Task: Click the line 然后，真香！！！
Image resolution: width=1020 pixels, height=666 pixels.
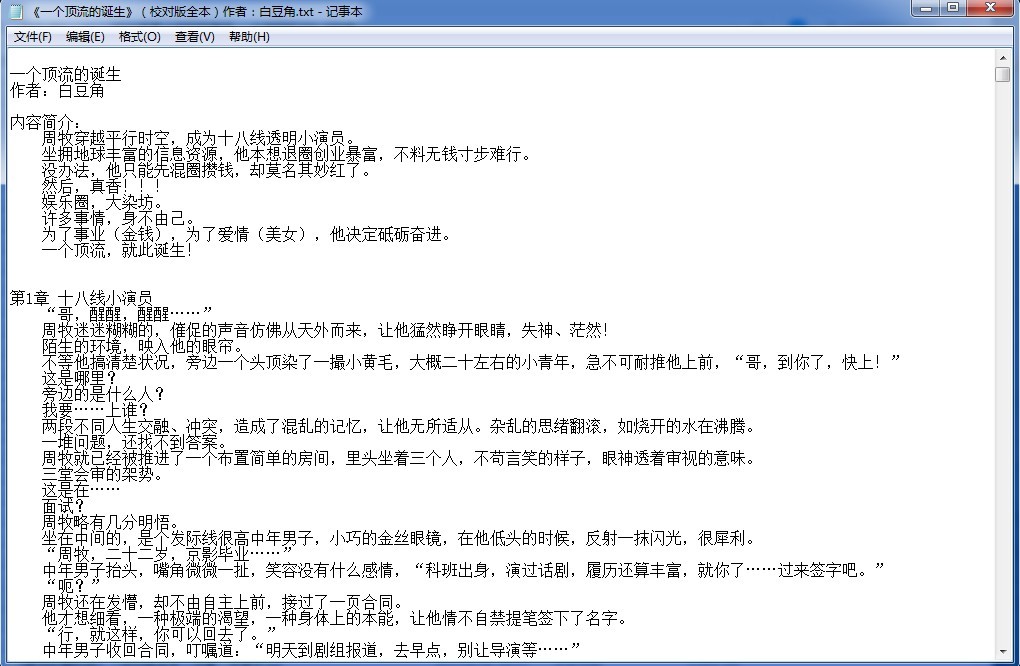Action: 102,186
